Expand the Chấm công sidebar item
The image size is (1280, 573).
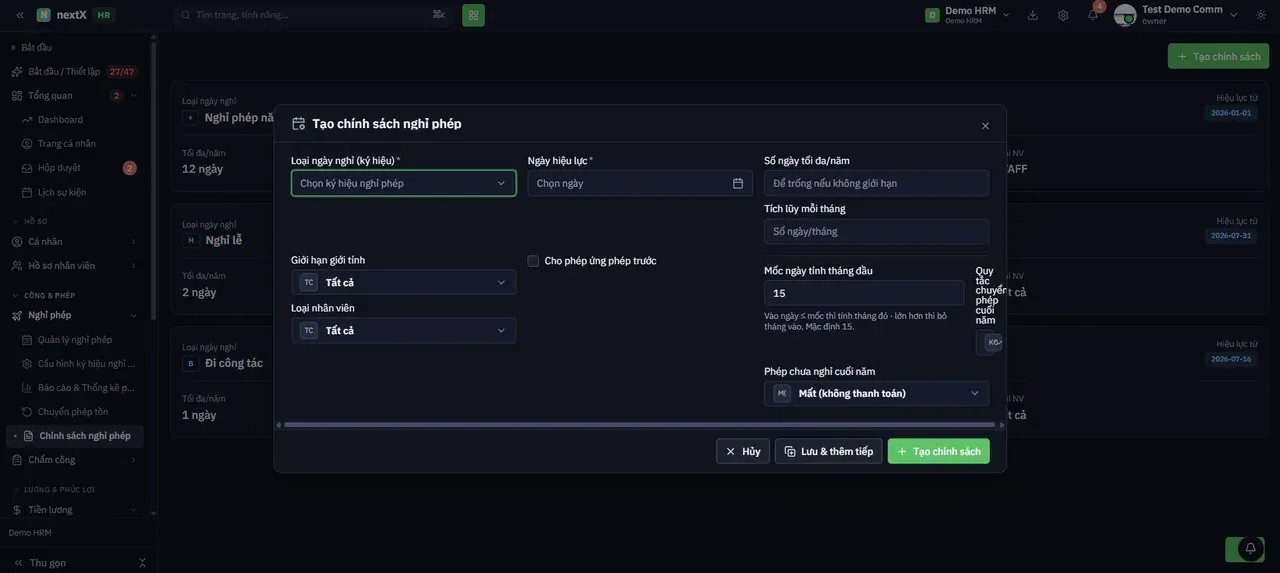tap(134, 460)
